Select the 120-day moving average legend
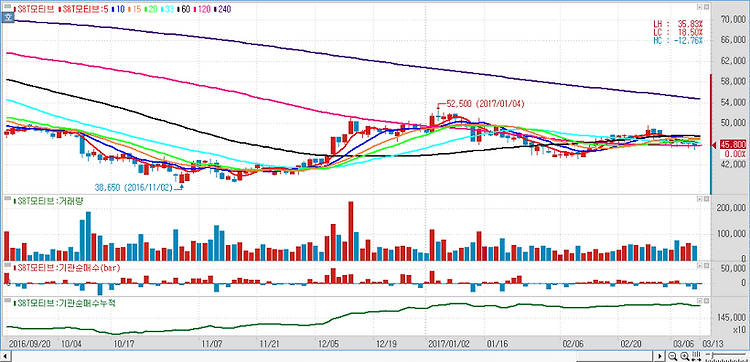The image size is (750, 362). click(203, 9)
